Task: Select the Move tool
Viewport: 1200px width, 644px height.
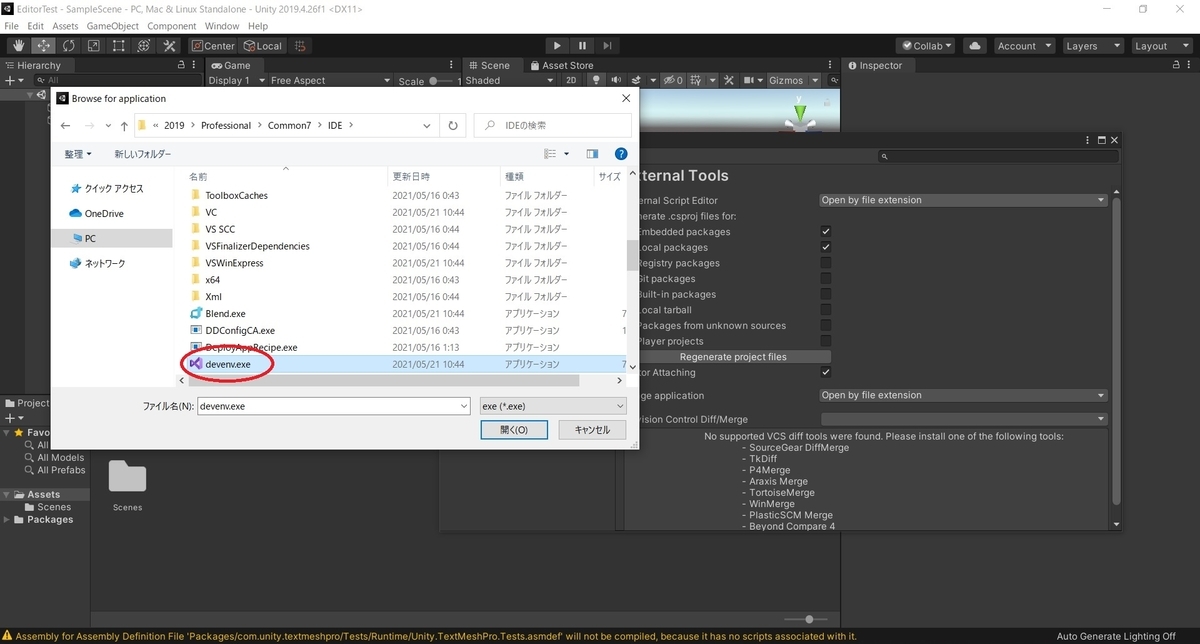Action: 44,45
